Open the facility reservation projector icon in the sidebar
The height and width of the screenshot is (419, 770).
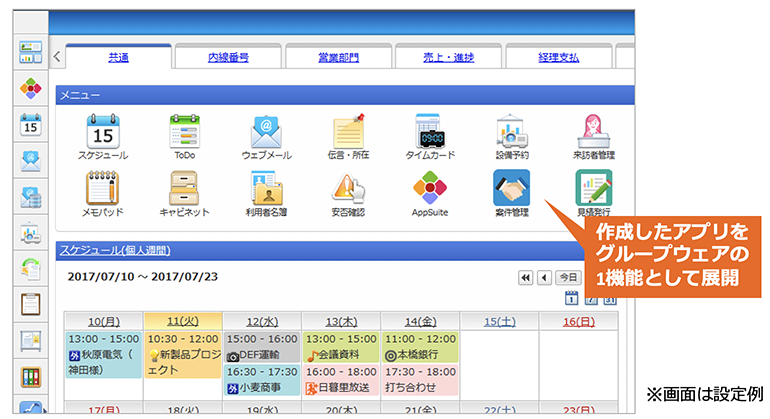pos(30,233)
